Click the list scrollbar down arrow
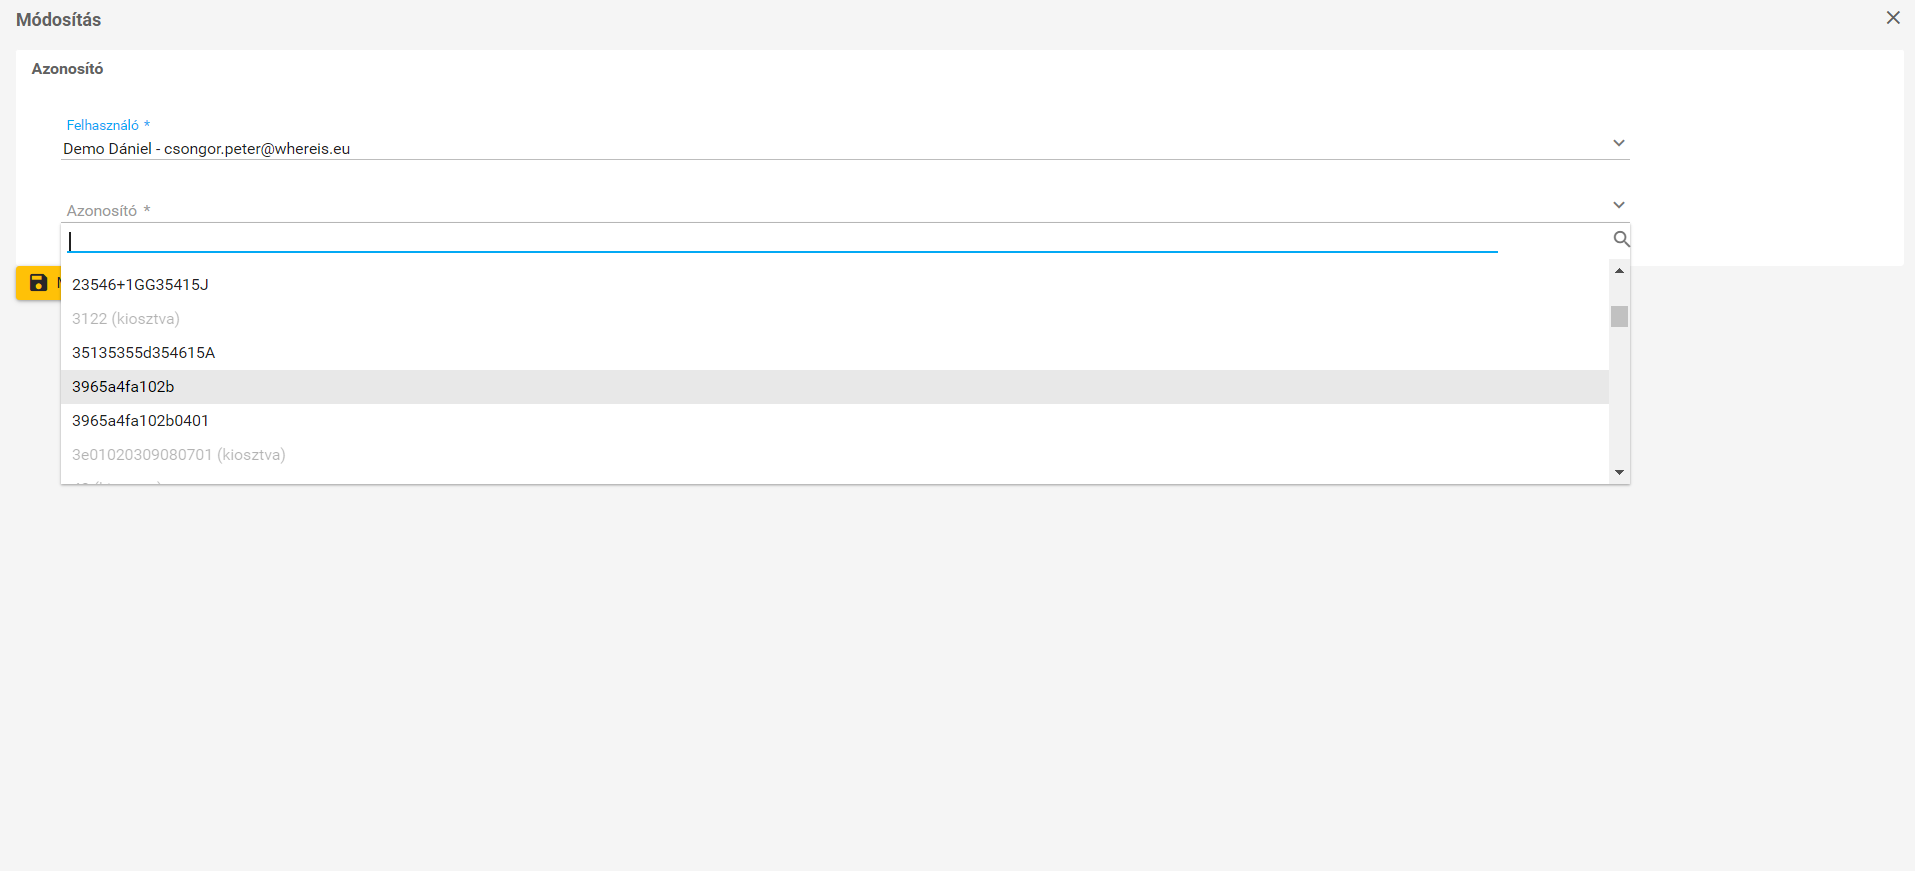 (x=1619, y=472)
